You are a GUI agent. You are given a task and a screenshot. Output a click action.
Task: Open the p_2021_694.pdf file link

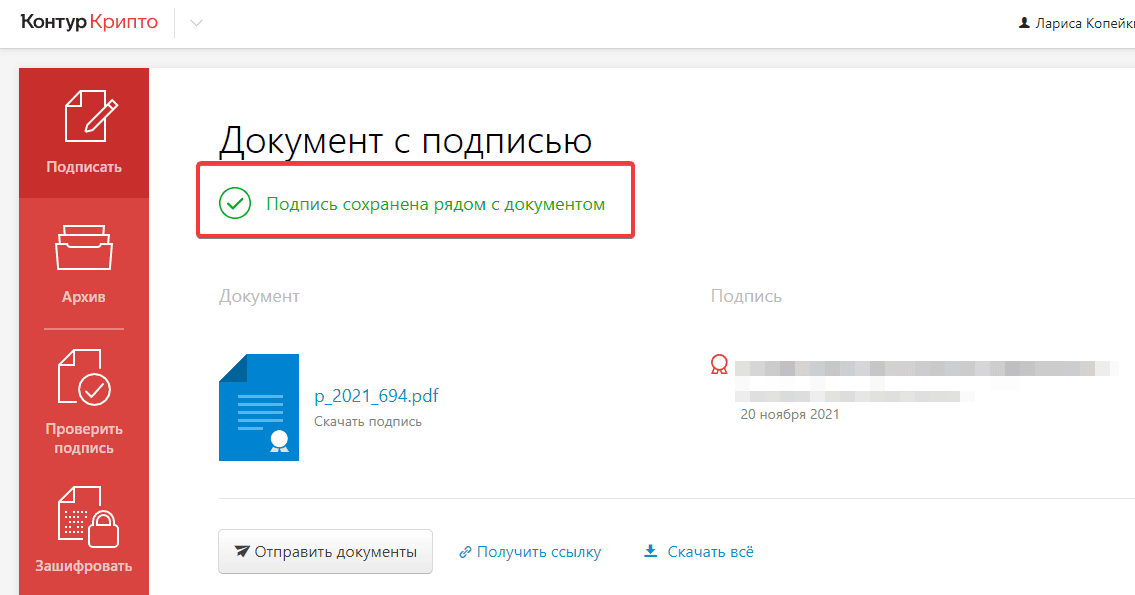click(x=376, y=396)
